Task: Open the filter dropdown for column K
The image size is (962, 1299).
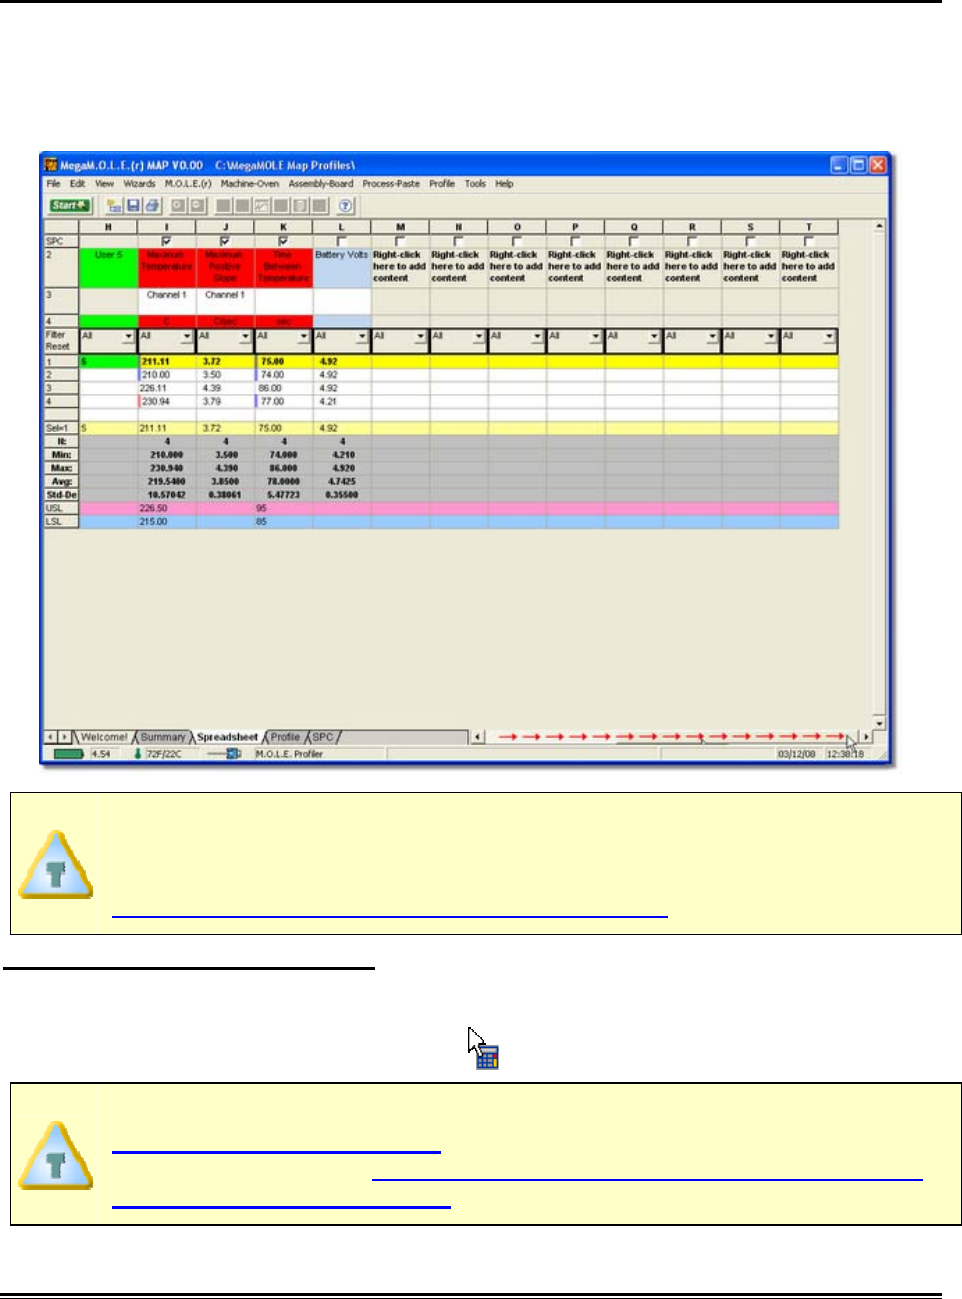Action: coord(304,336)
